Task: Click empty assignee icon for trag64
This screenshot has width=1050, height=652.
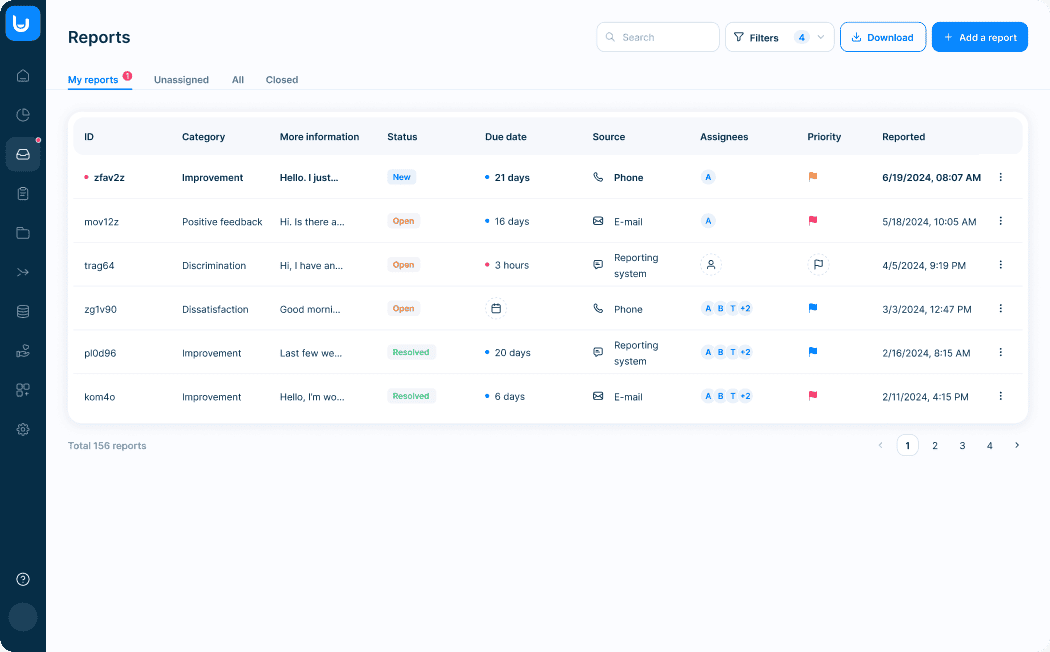Action: 711,265
